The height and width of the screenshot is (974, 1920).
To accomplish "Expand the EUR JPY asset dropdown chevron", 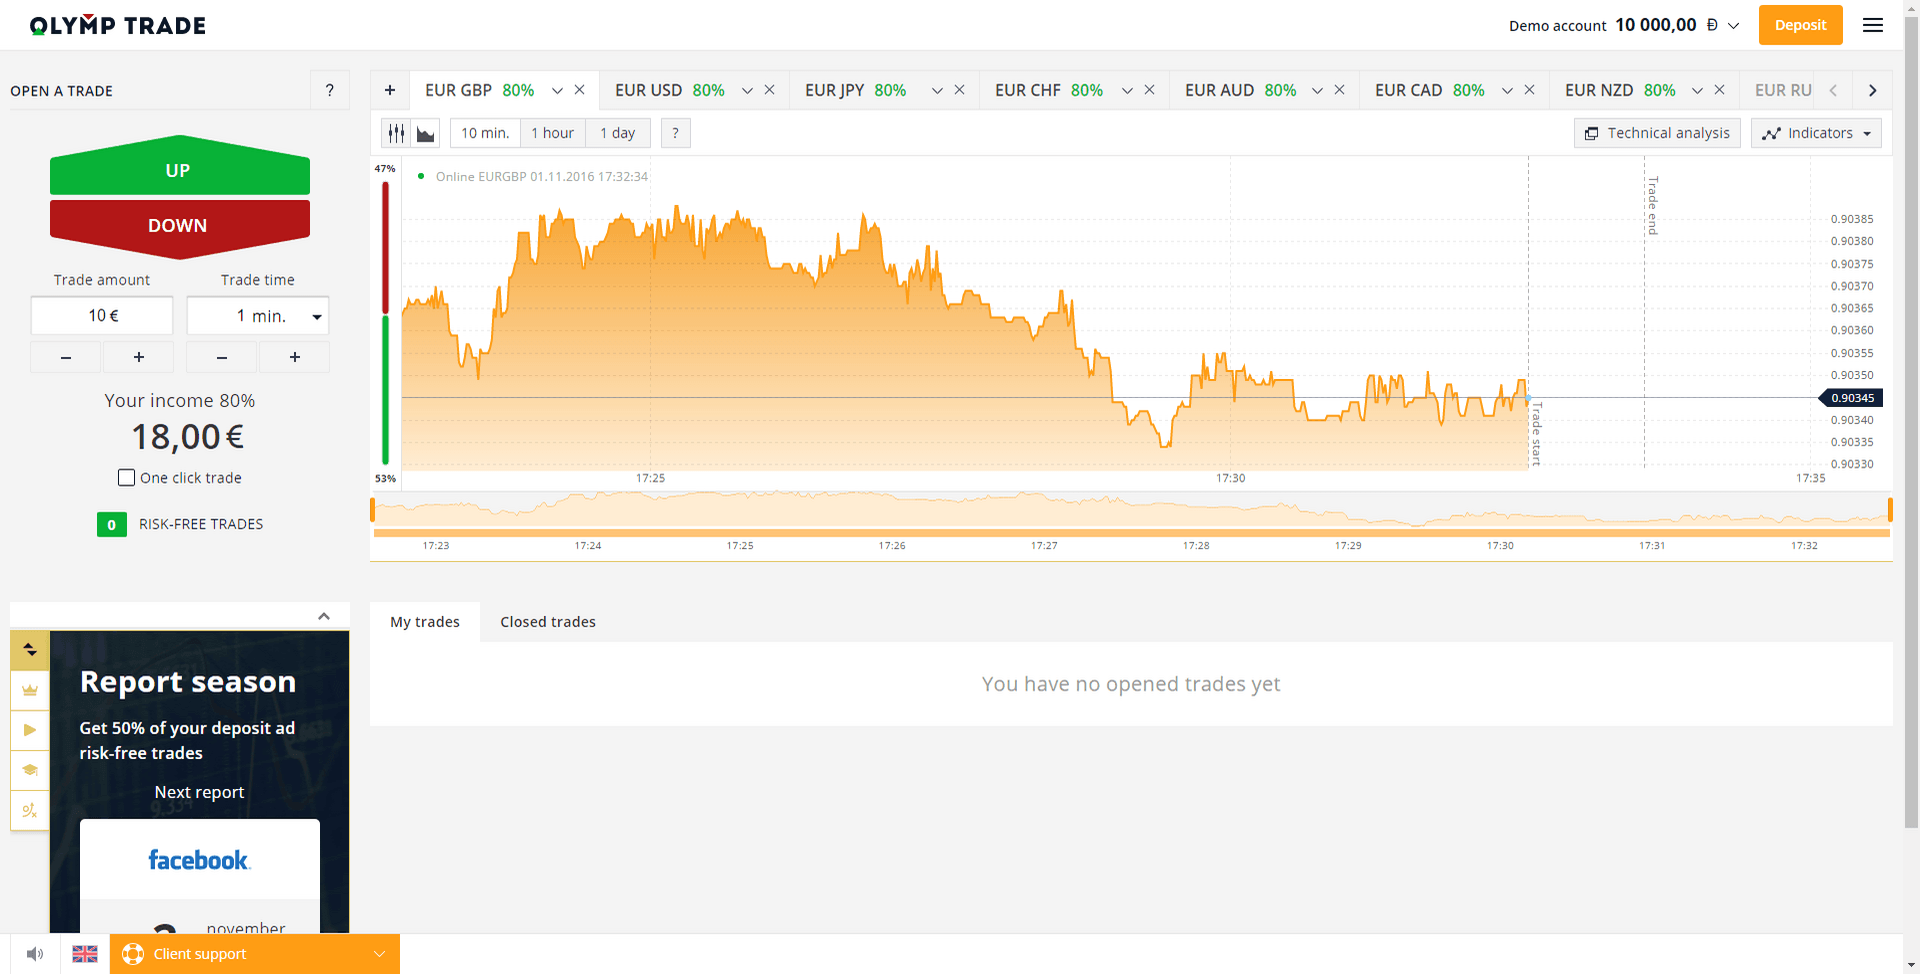I will tap(937, 91).
